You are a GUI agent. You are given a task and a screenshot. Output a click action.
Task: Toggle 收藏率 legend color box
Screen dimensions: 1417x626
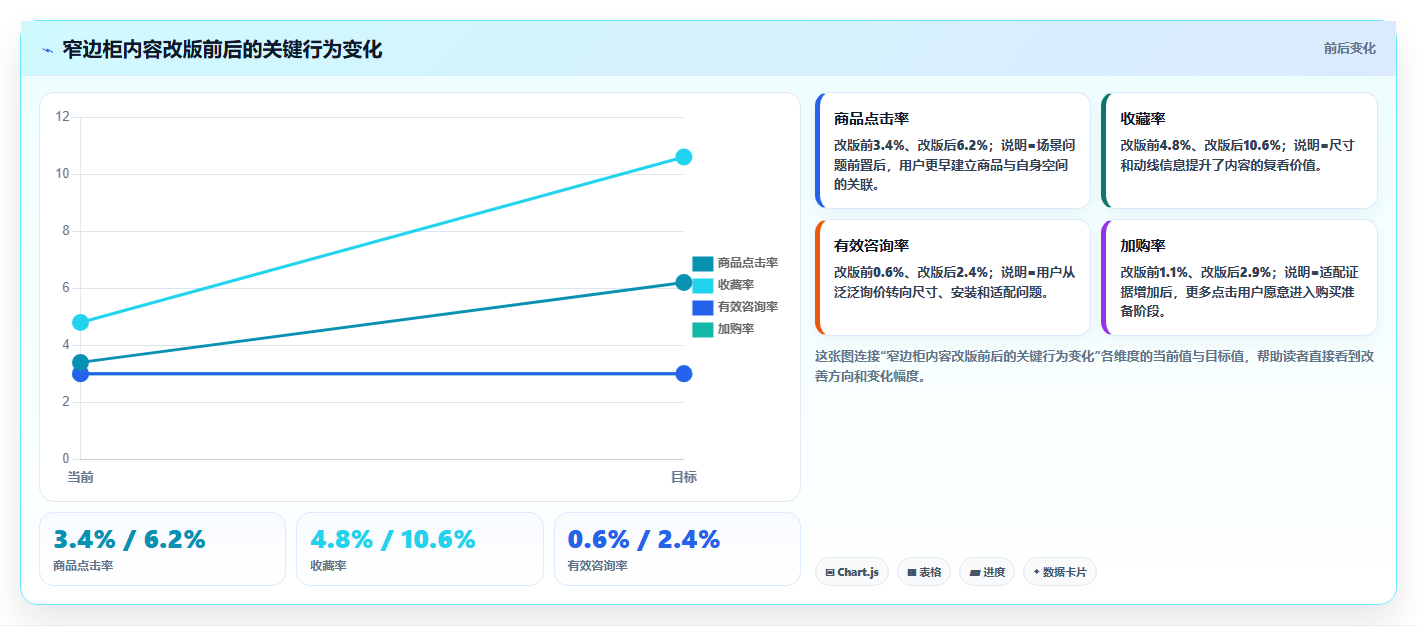click(702, 285)
